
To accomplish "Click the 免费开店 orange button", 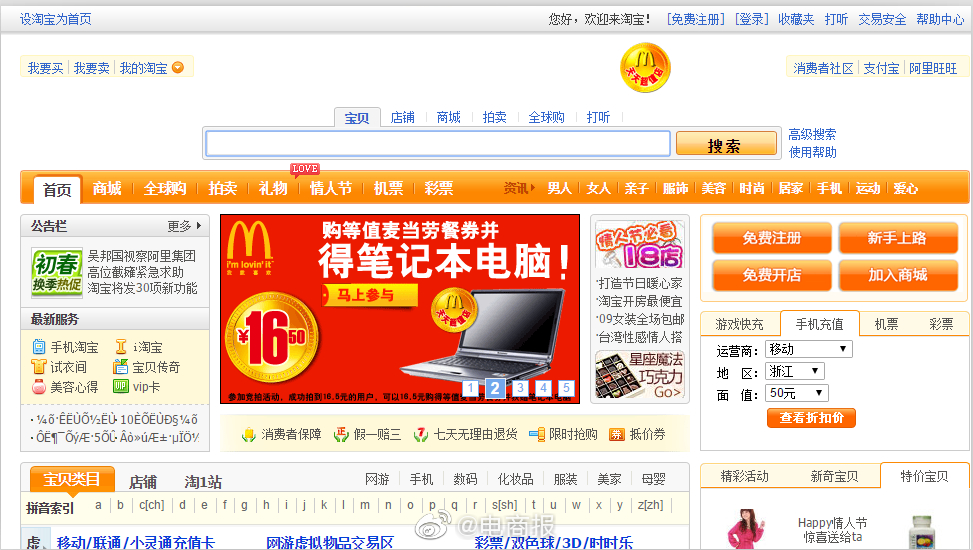I will pyautogui.click(x=772, y=276).
